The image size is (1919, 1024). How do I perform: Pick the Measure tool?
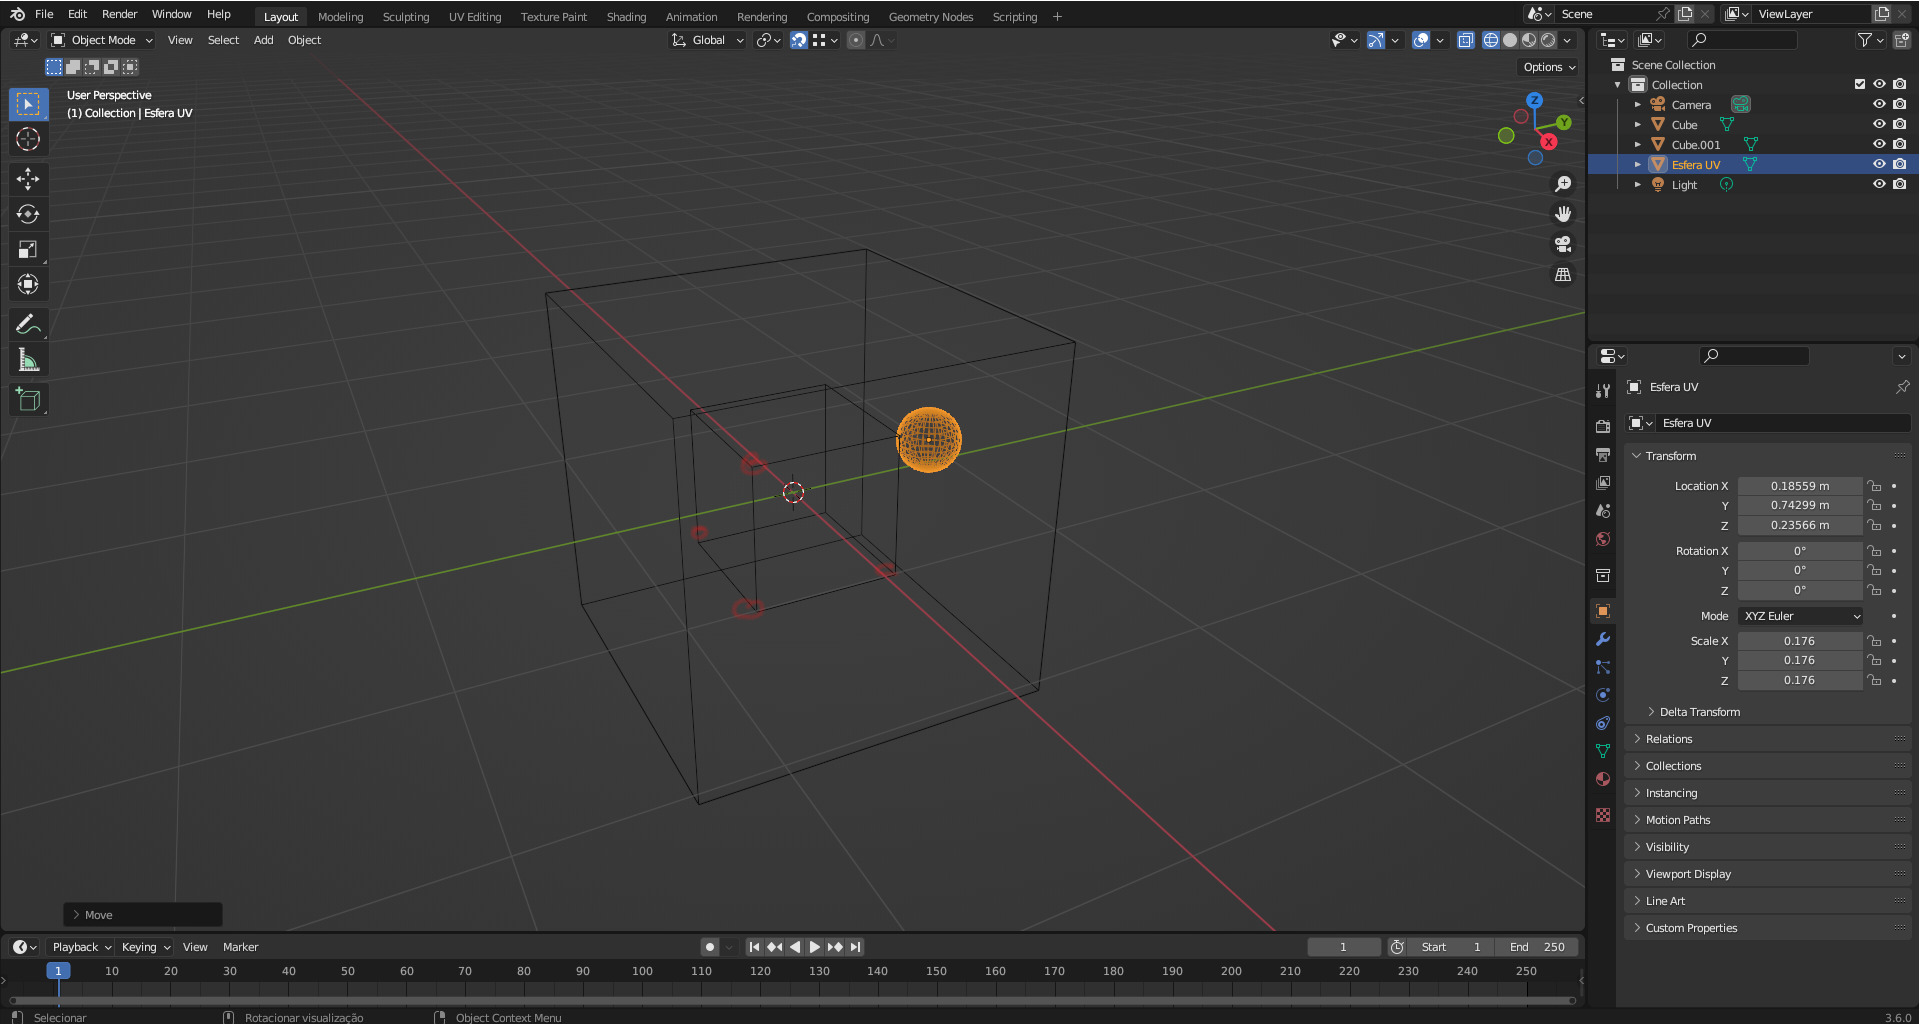(x=28, y=359)
